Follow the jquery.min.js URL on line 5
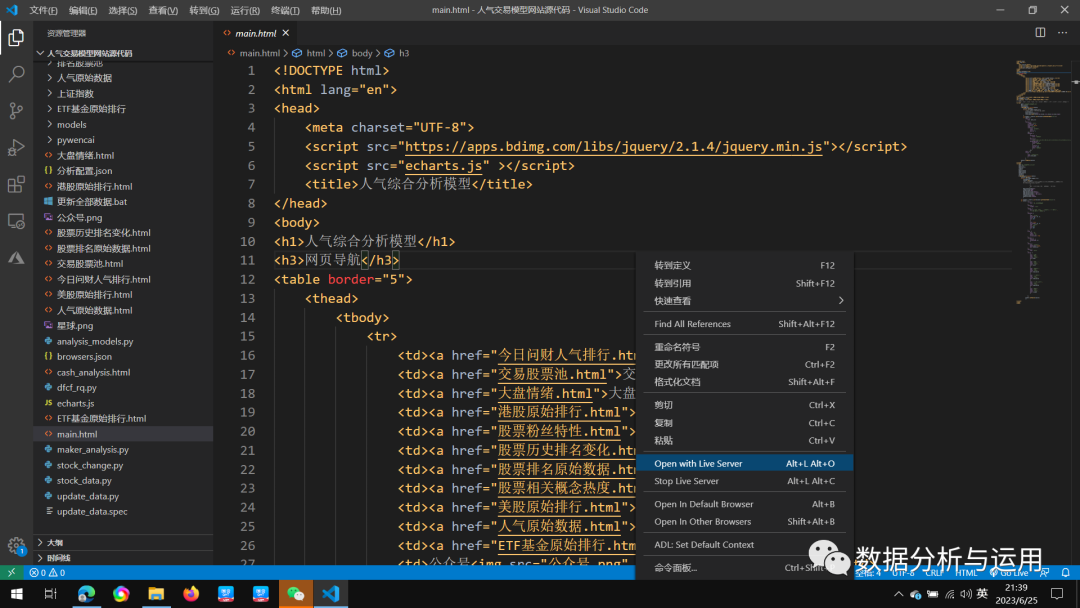 [x=614, y=147]
